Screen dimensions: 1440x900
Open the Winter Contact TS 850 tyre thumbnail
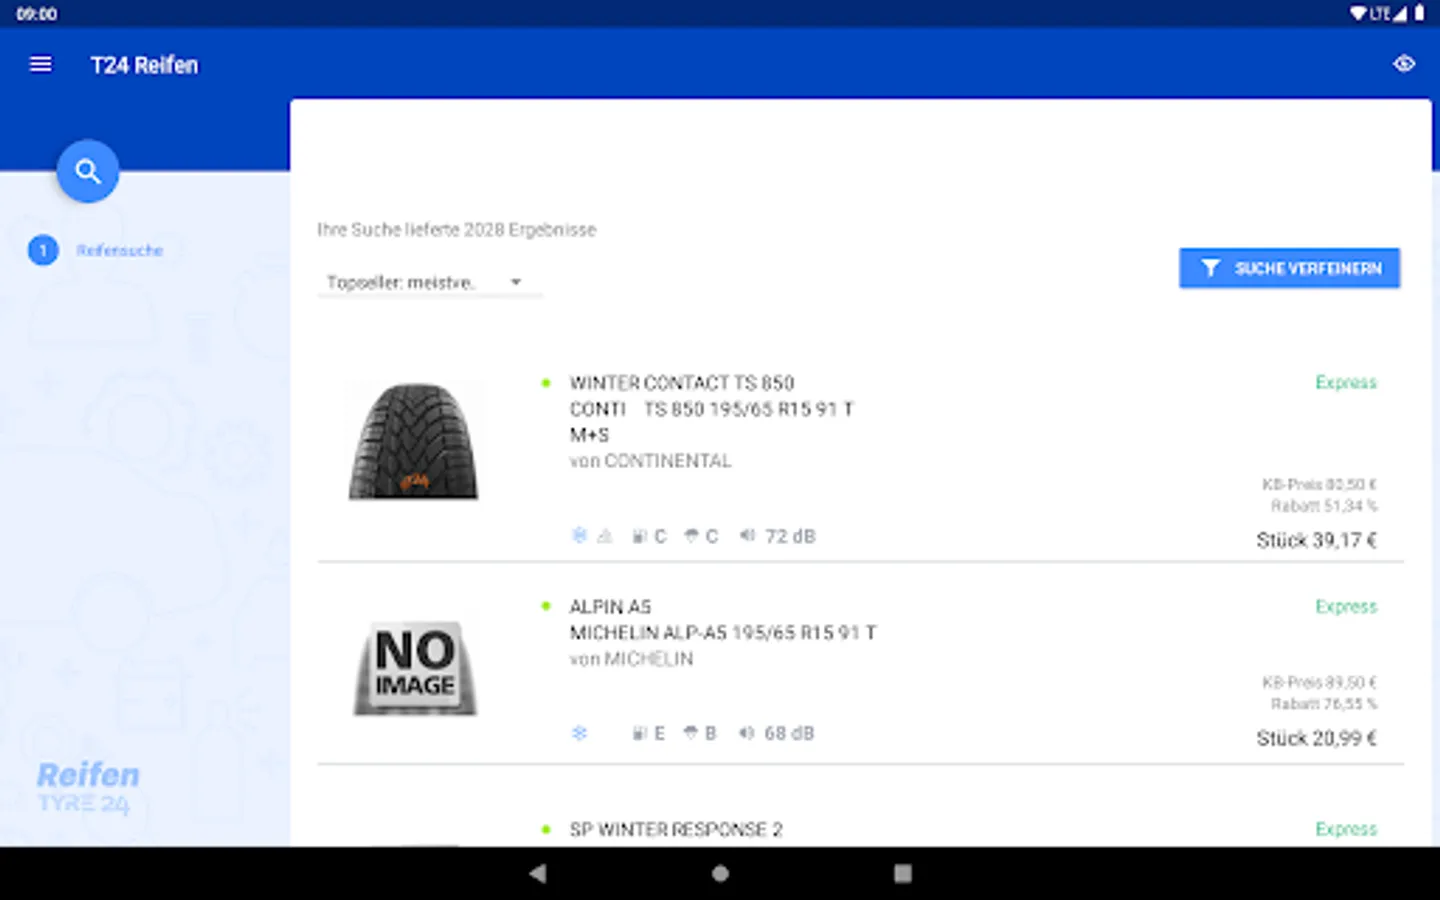(x=414, y=441)
